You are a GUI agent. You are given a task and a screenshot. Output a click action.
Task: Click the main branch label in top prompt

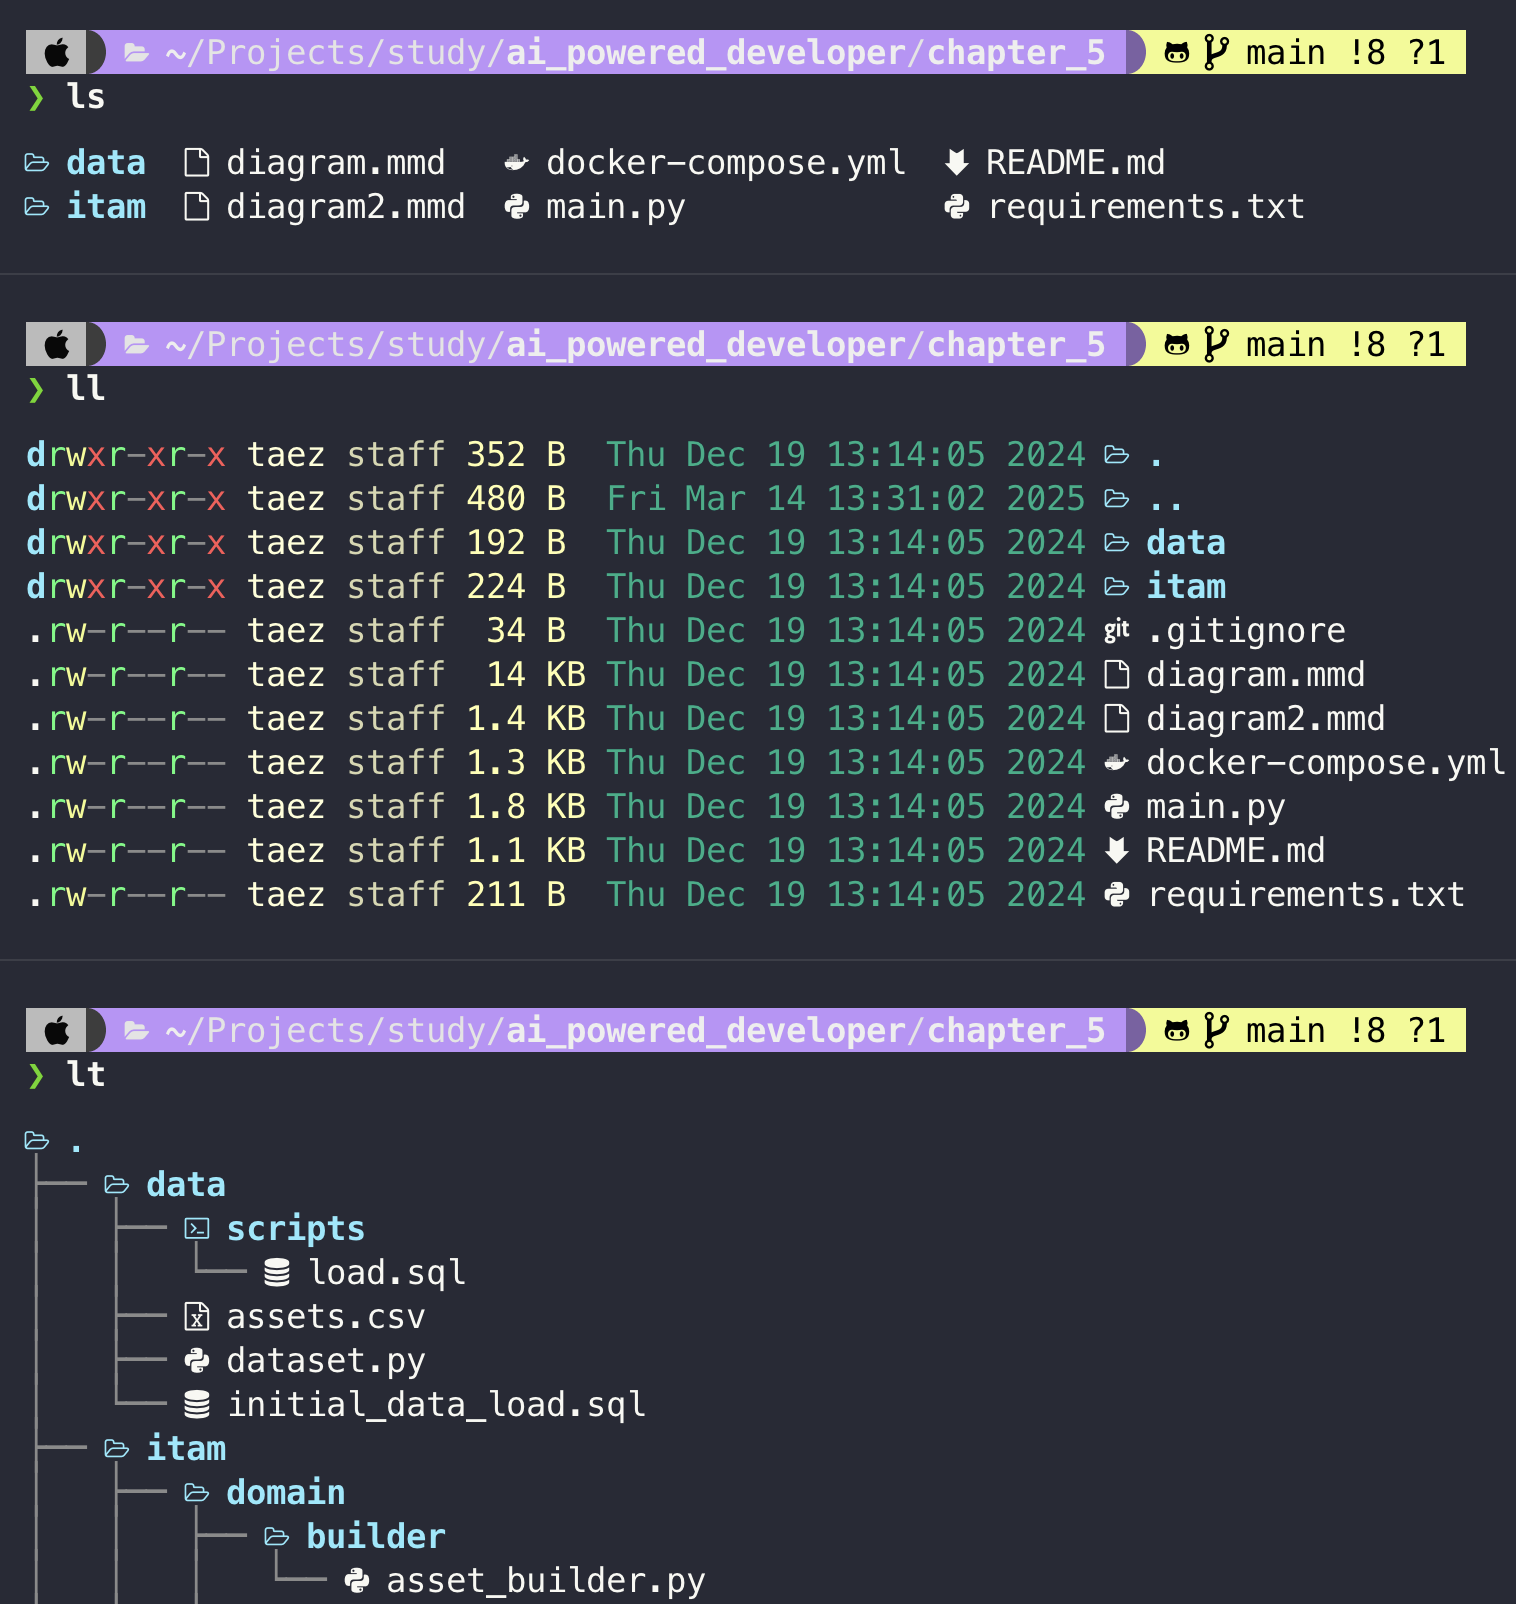1285,52
